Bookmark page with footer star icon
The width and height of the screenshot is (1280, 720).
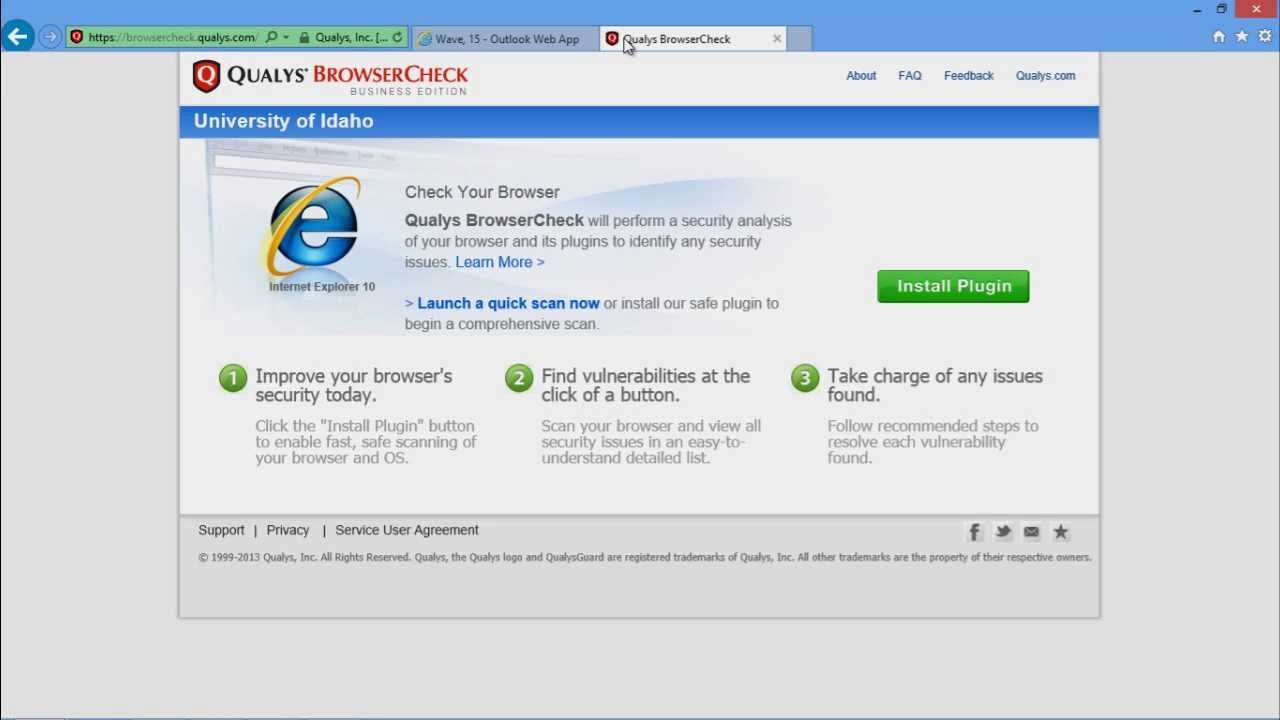[x=1061, y=532]
